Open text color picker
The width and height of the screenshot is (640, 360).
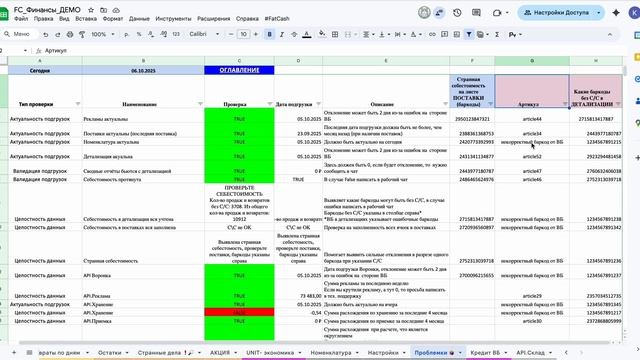click(x=307, y=35)
